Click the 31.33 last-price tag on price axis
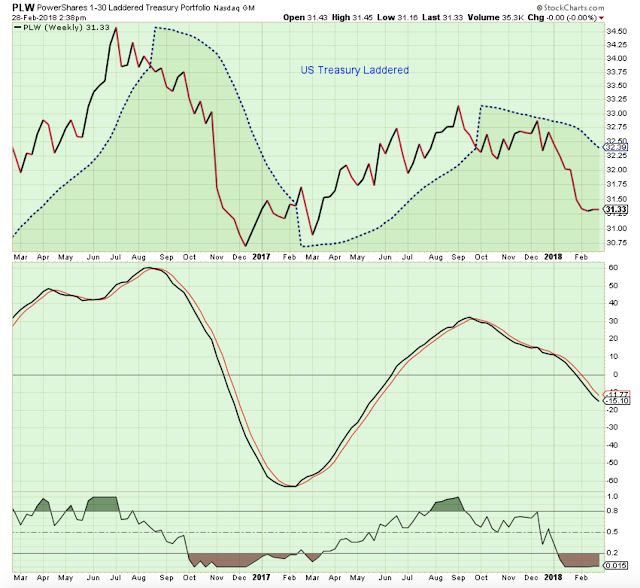The image size is (640, 588). (x=616, y=209)
